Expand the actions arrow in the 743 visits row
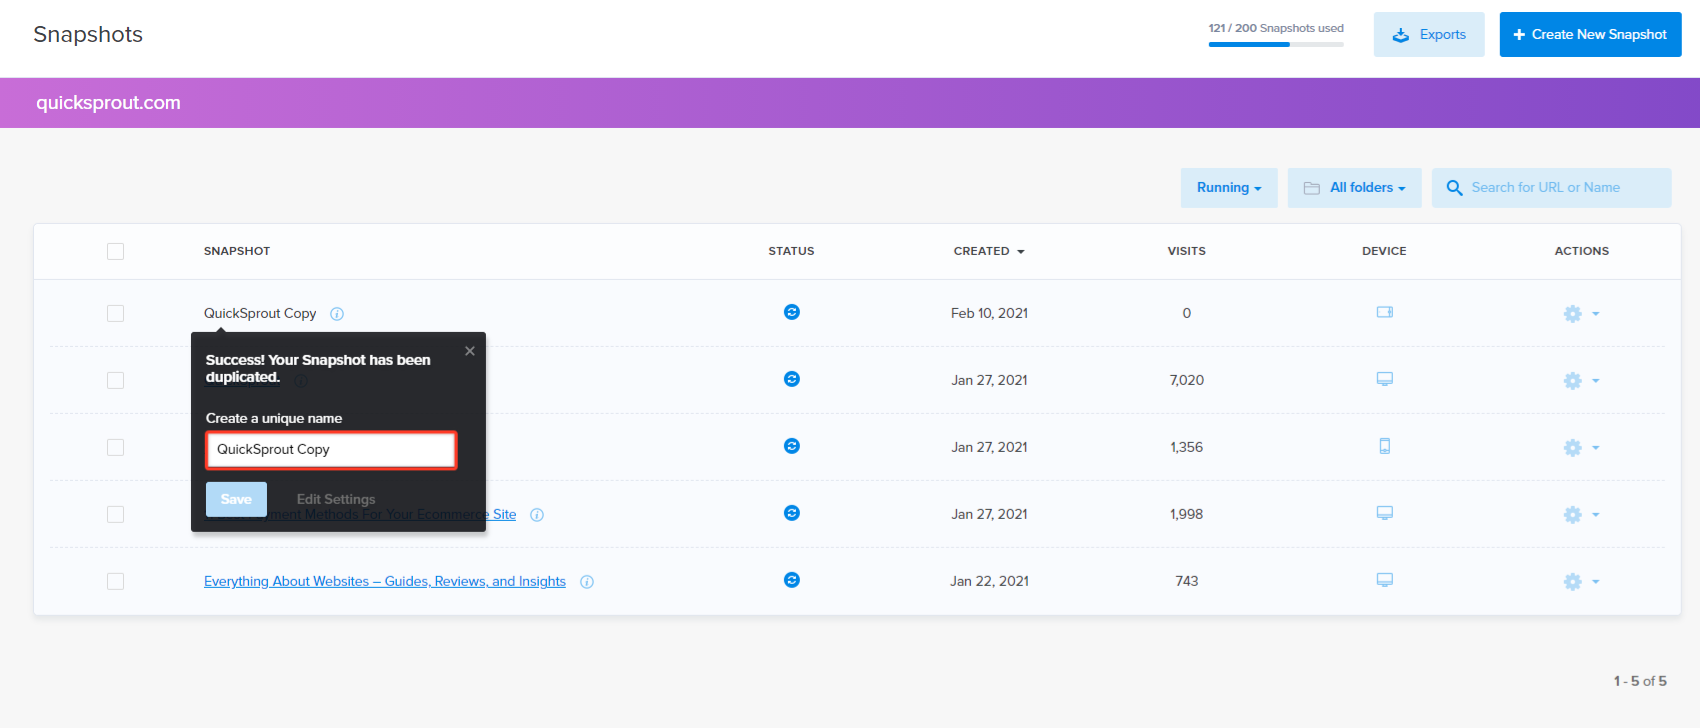The image size is (1700, 728). click(1596, 582)
